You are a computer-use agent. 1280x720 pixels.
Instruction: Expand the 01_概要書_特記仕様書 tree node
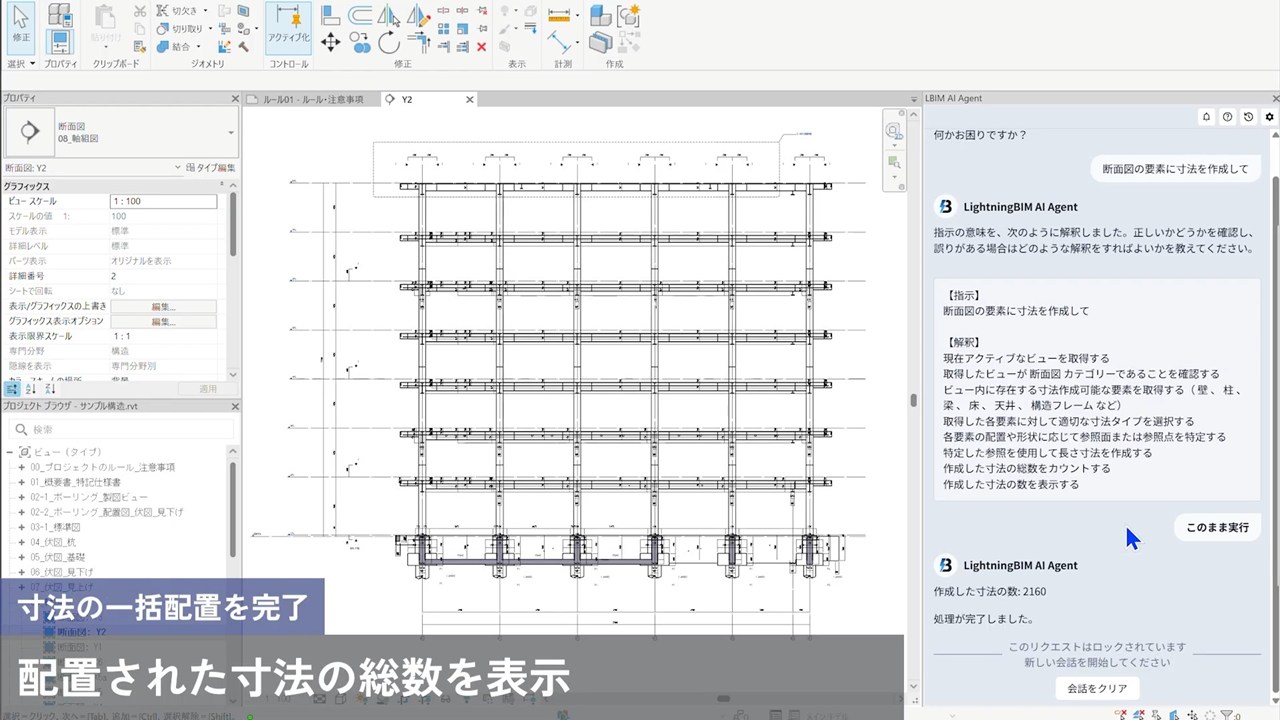[21, 482]
